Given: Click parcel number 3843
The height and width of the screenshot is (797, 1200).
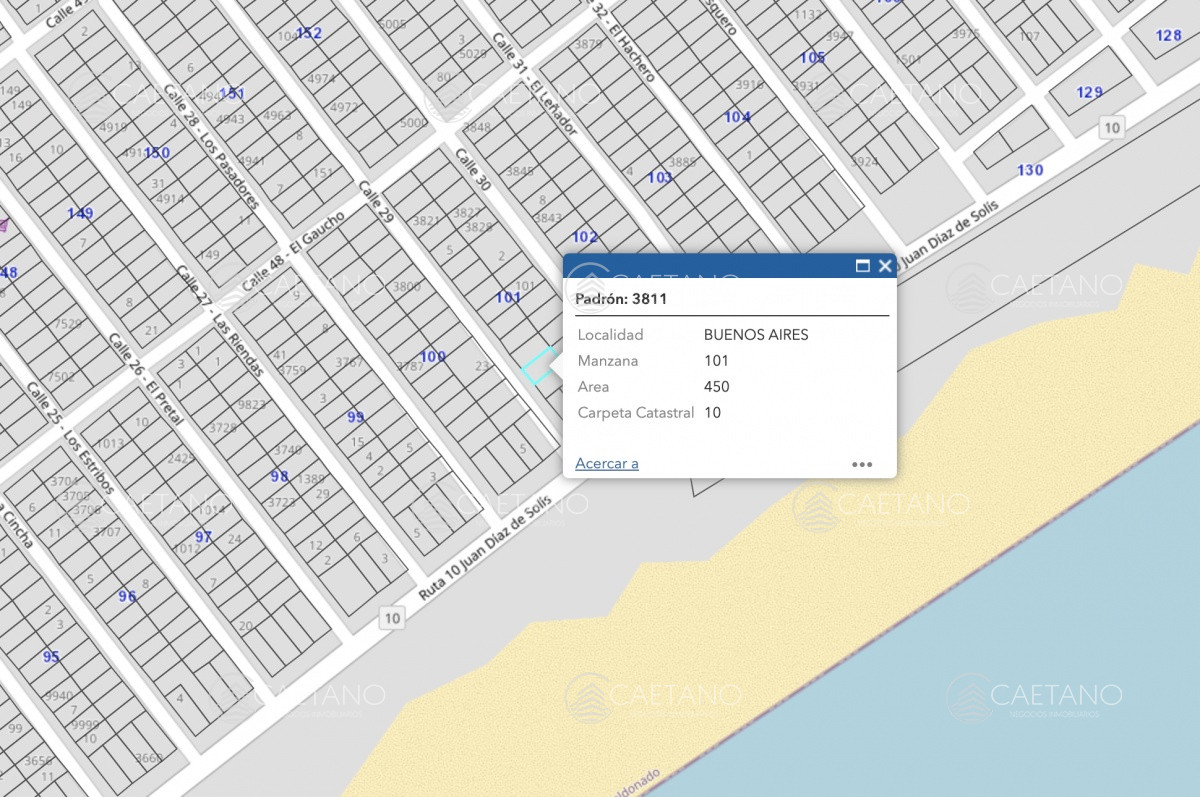Looking at the screenshot, I should (548, 218).
